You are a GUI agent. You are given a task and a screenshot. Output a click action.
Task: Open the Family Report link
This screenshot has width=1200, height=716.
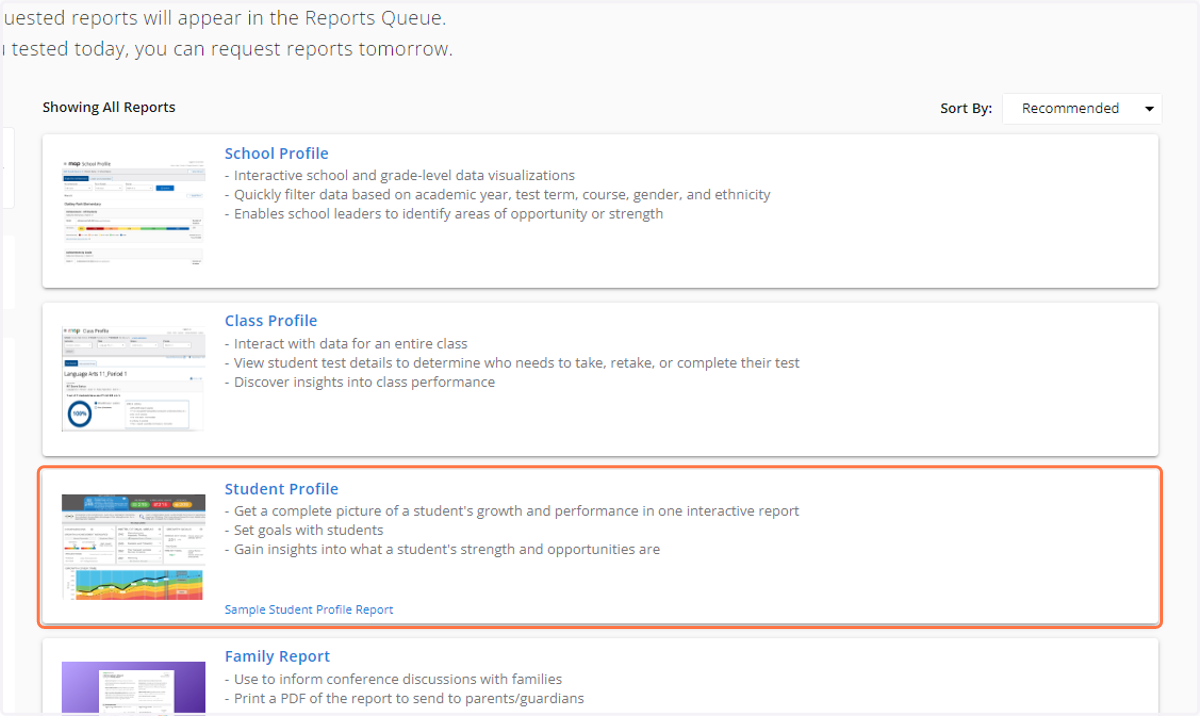(277, 656)
